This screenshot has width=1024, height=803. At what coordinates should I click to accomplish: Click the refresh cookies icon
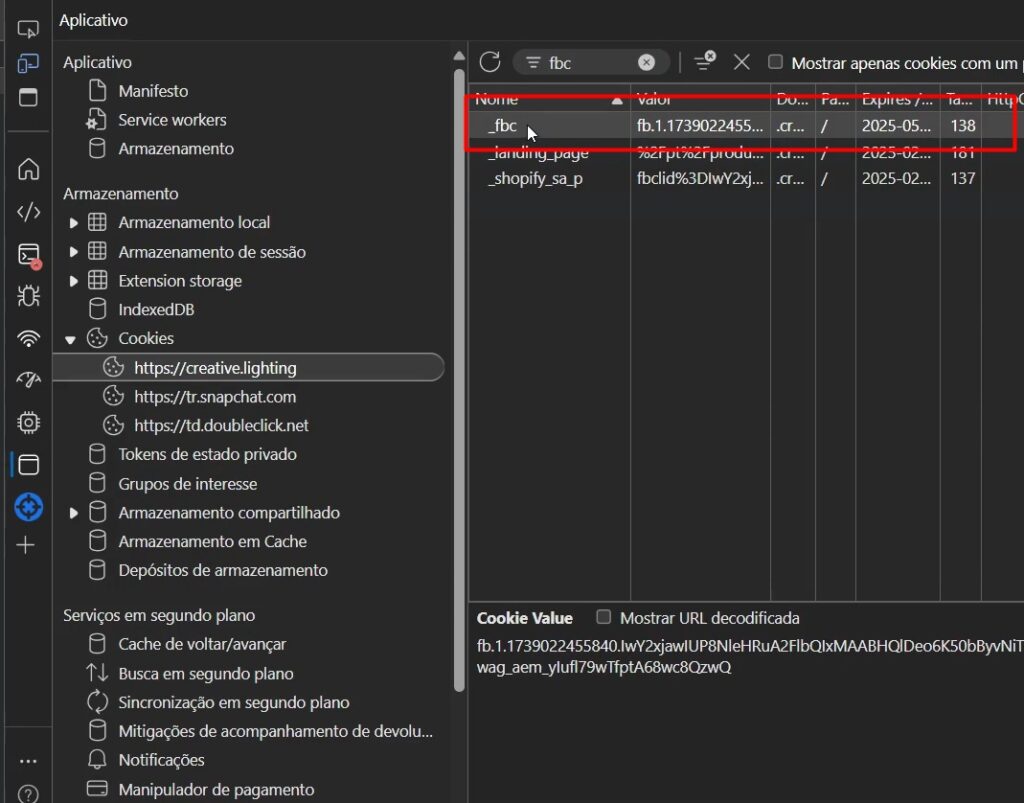(489, 62)
